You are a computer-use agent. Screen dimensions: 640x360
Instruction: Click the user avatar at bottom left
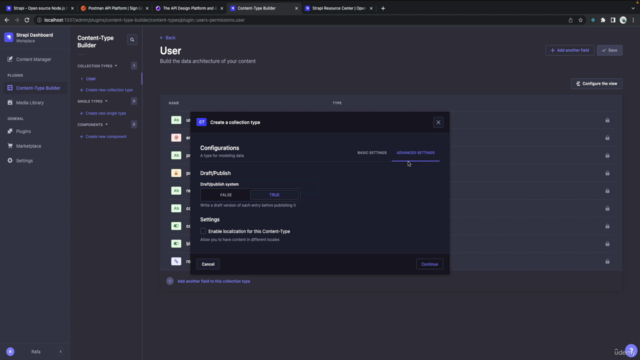tap(10, 351)
